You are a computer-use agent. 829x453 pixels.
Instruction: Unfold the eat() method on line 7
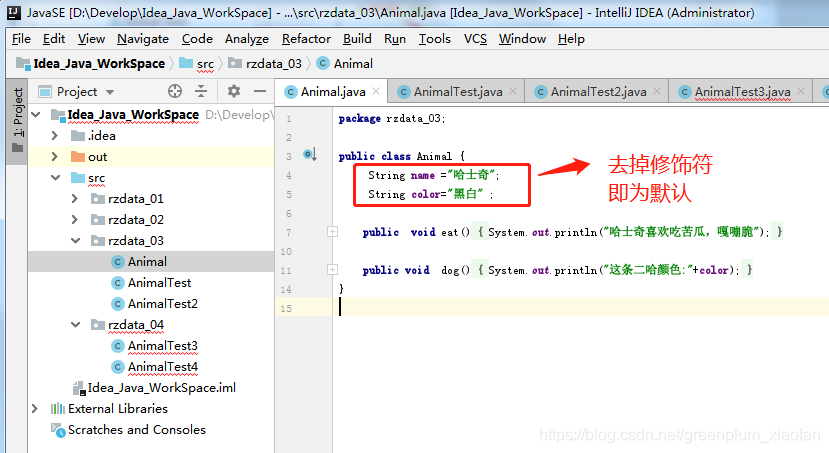(333, 232)
